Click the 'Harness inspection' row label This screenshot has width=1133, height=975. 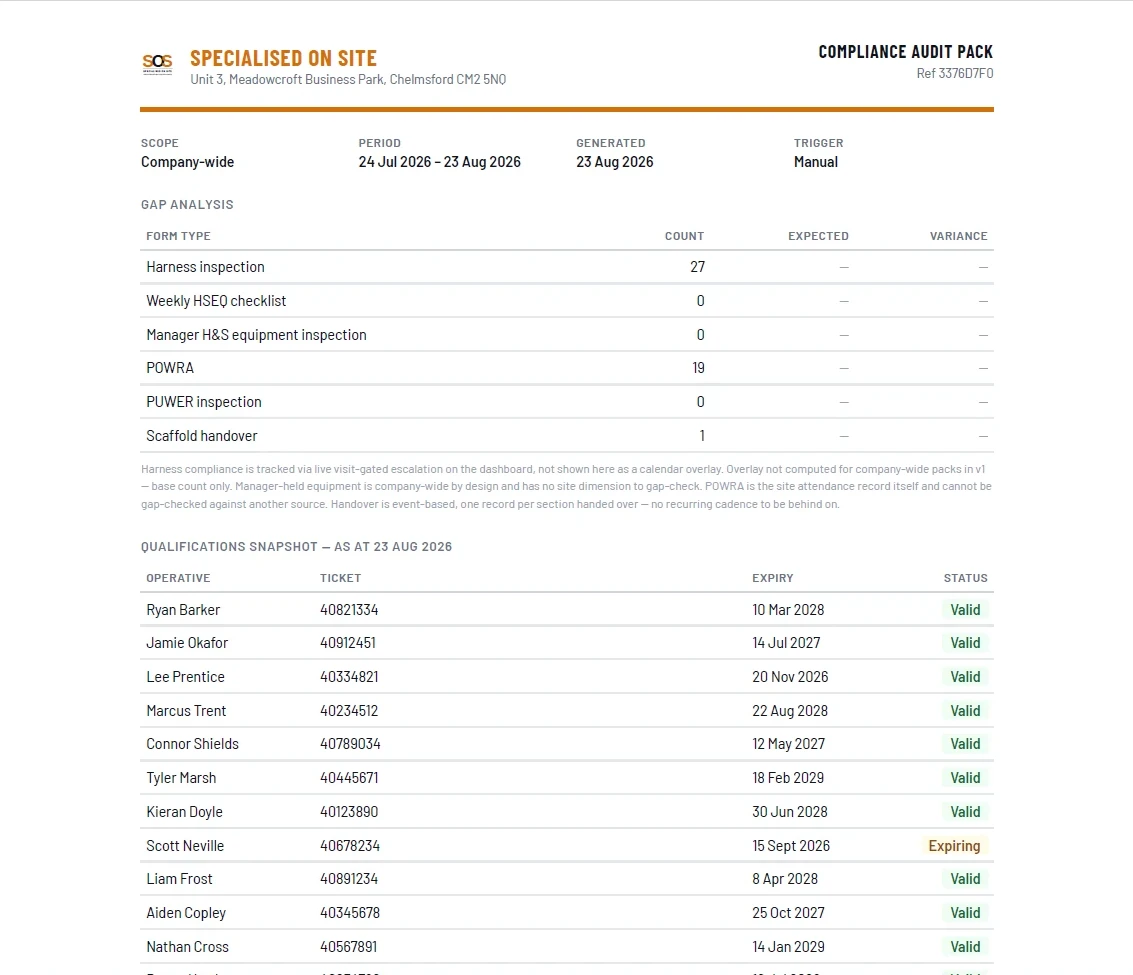click(x=205, y=267)
